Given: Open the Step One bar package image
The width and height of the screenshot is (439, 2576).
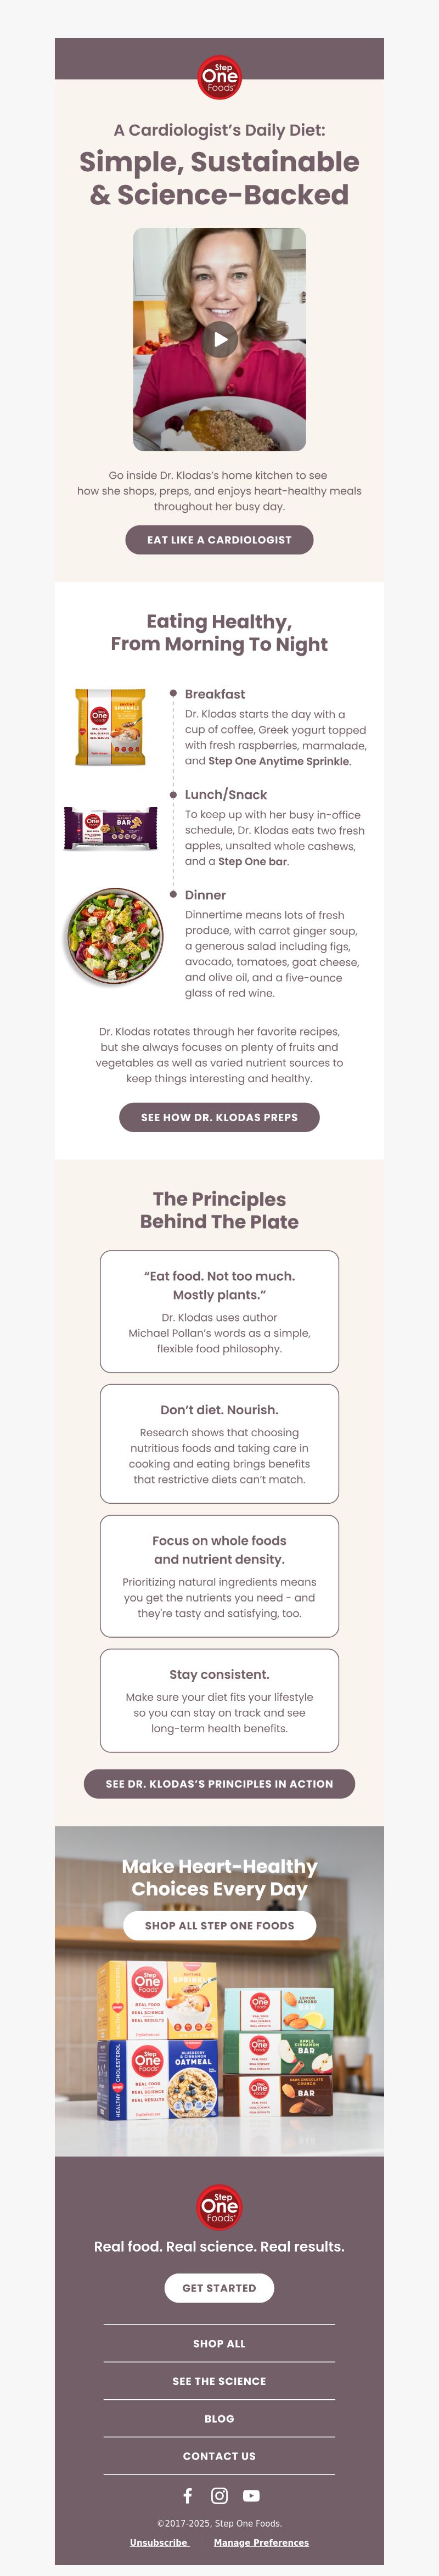Looking at the screenshot, I should click(110, 828).
